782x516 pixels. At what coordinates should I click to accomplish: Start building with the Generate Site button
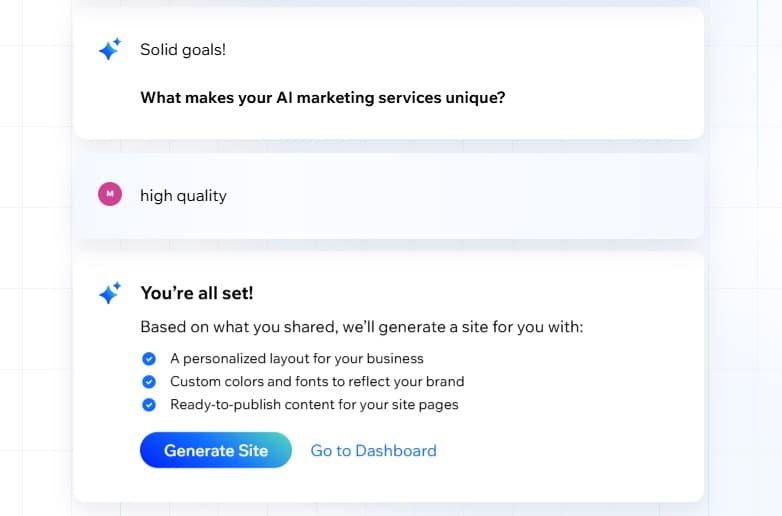tap(216, 450)
